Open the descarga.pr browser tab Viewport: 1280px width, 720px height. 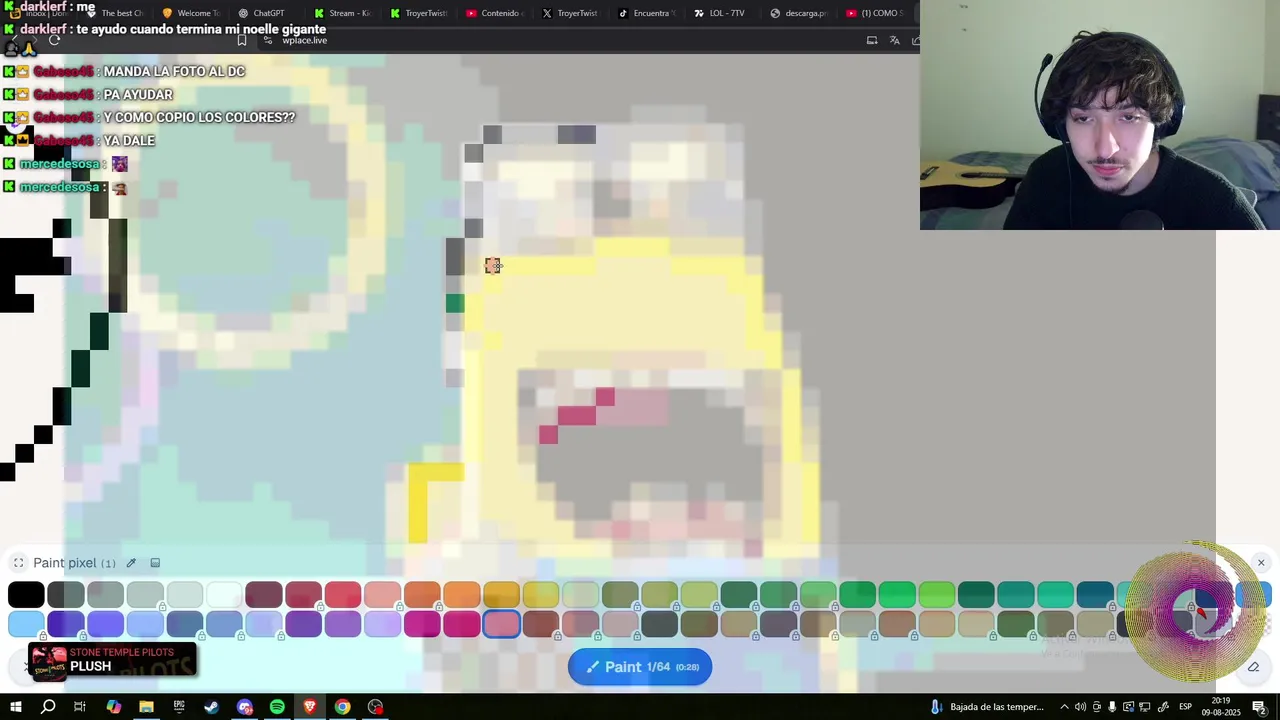[x=798, y=13]
